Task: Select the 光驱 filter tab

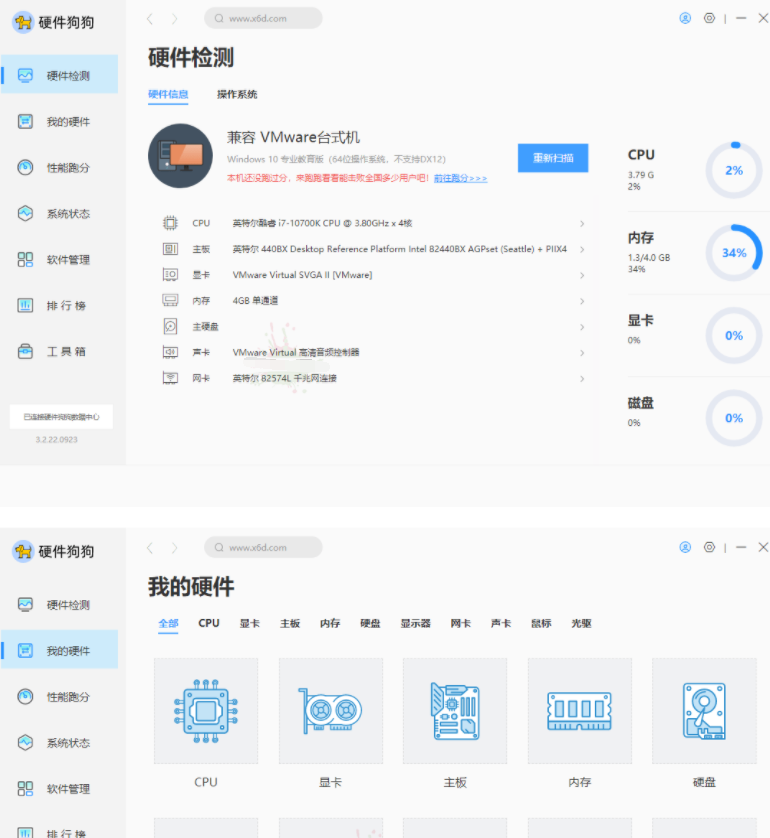Action: point(581,623)
